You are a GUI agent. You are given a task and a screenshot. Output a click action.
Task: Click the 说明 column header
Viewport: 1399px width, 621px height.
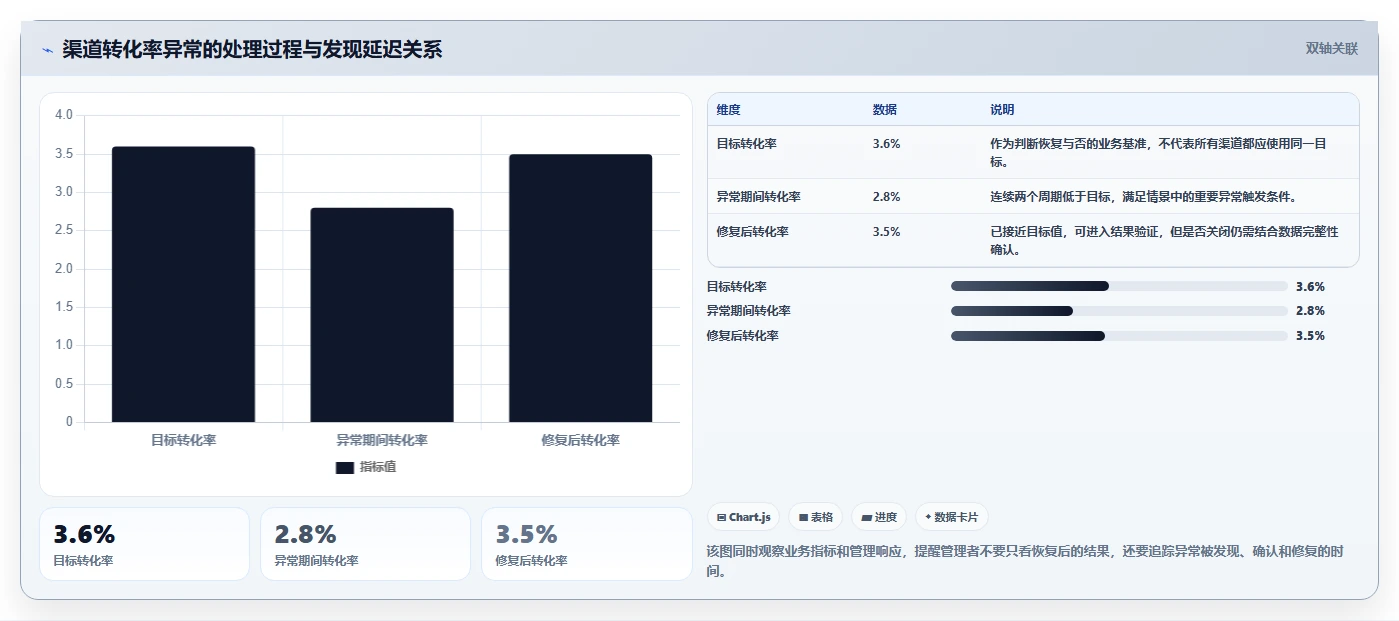1002,110
